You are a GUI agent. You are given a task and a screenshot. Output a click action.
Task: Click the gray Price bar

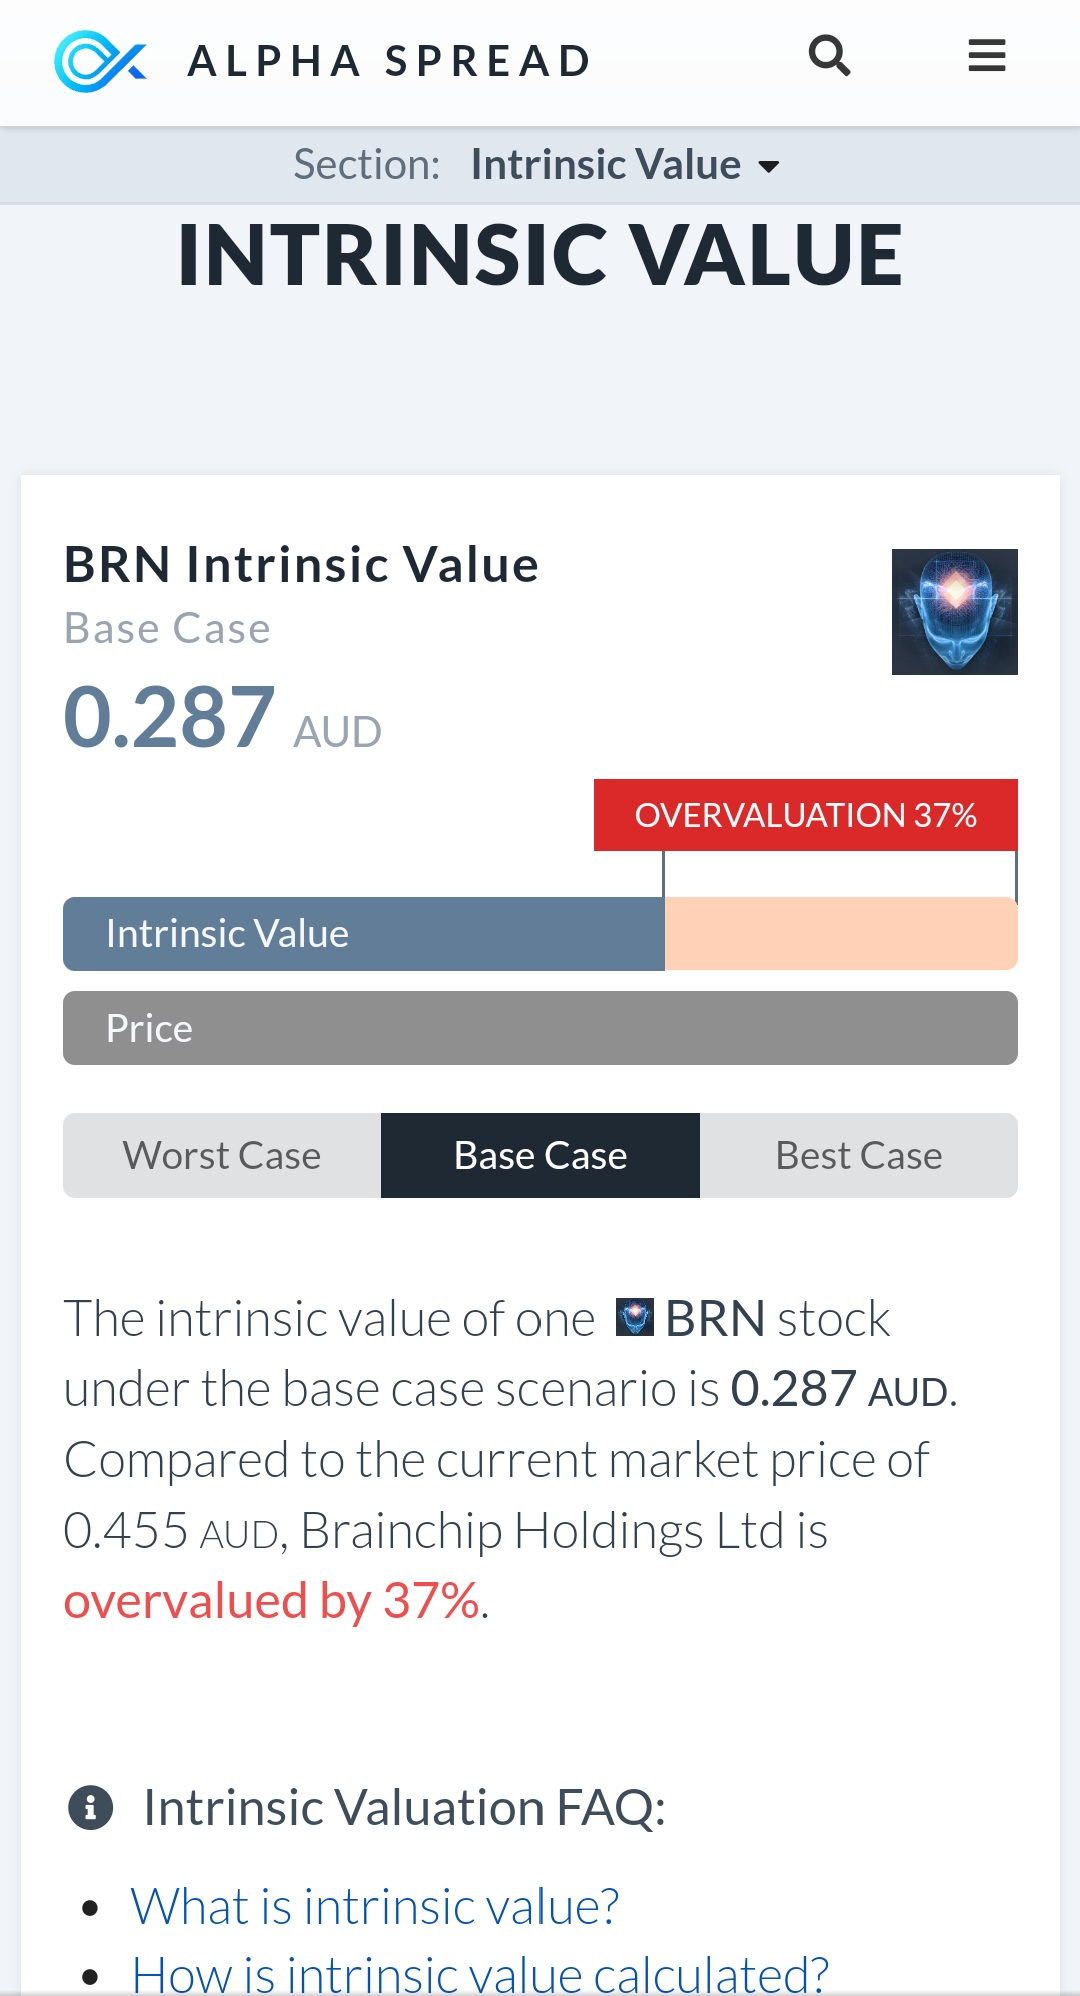(540, 1028)
